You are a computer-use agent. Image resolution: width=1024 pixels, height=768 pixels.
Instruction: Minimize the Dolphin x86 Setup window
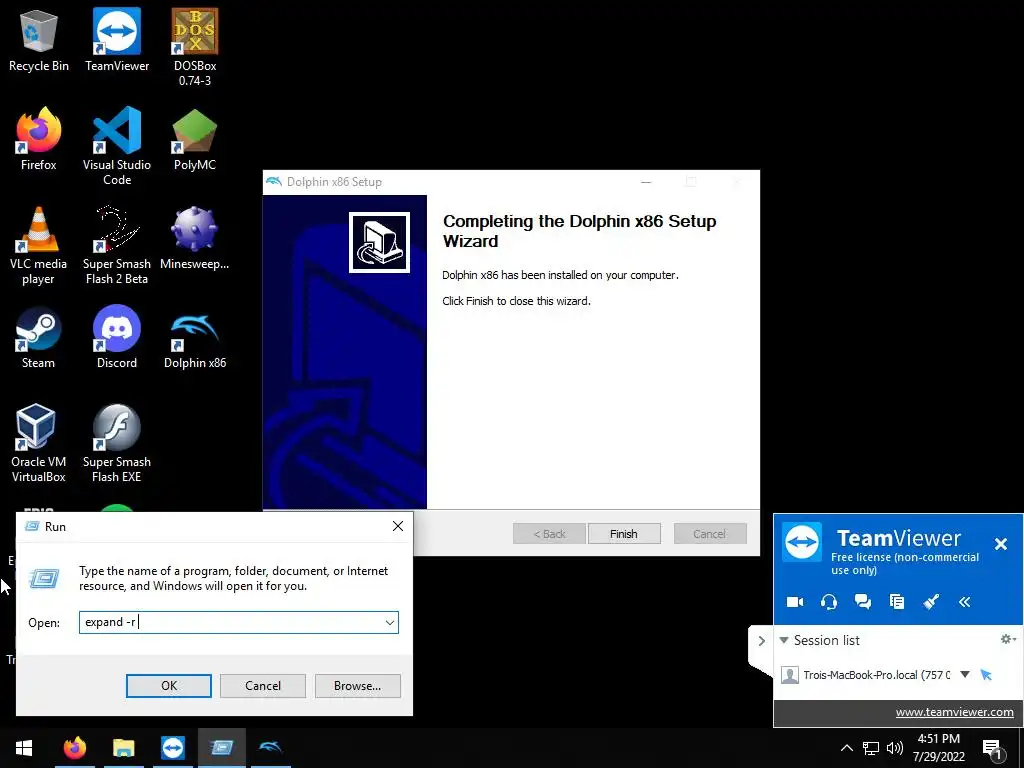coord(646,182)
